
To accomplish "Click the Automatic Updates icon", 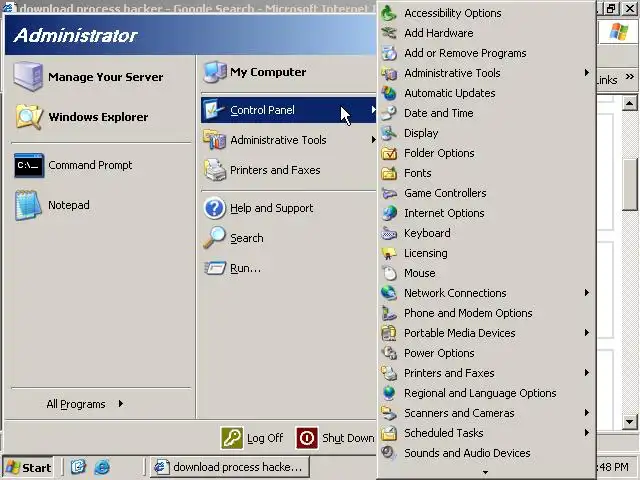I will pyautogui.click(x=389, y=93).
